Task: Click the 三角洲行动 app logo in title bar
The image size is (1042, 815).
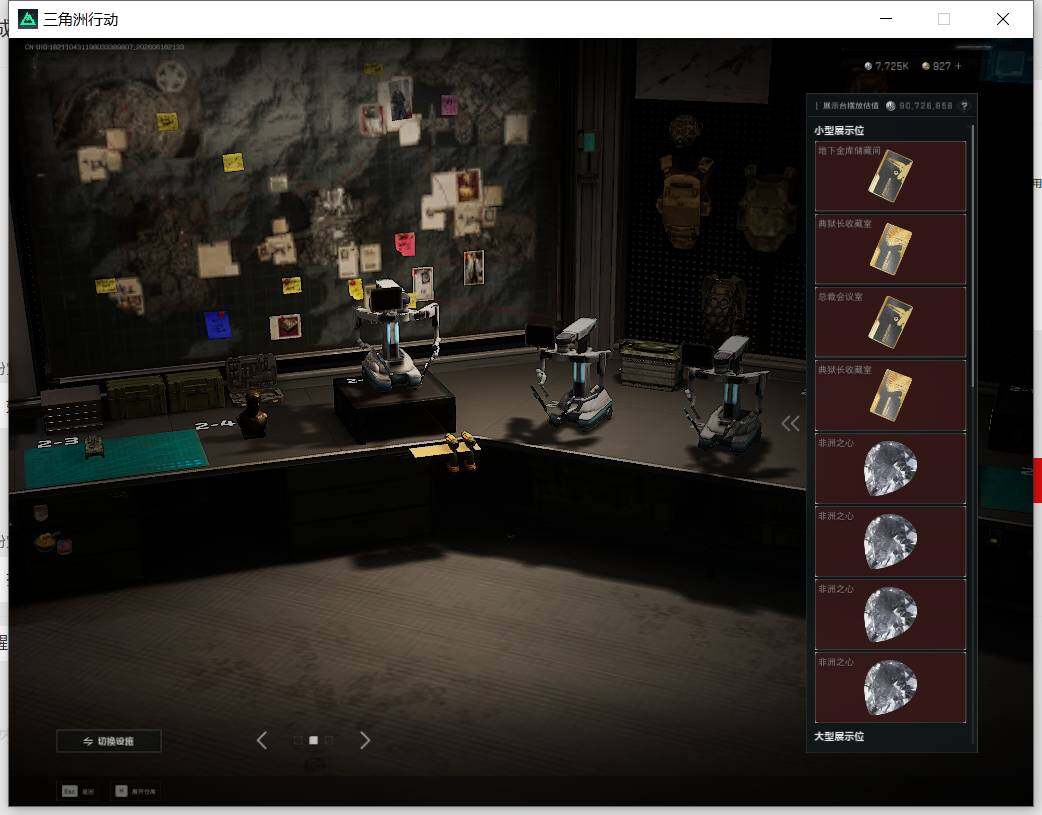Action: 28,19
